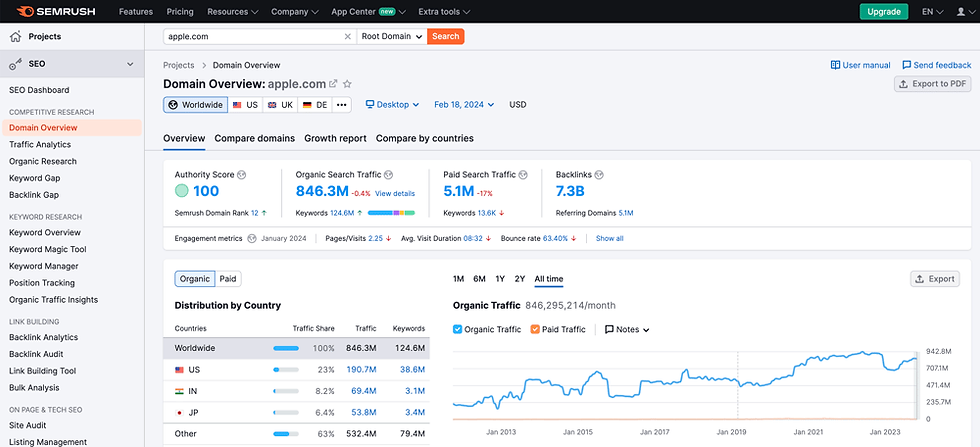This screenshot has width=980, height=447.
Task: Clear the search field with X icon
Action: pyautogui.click(x=347, y=36)
